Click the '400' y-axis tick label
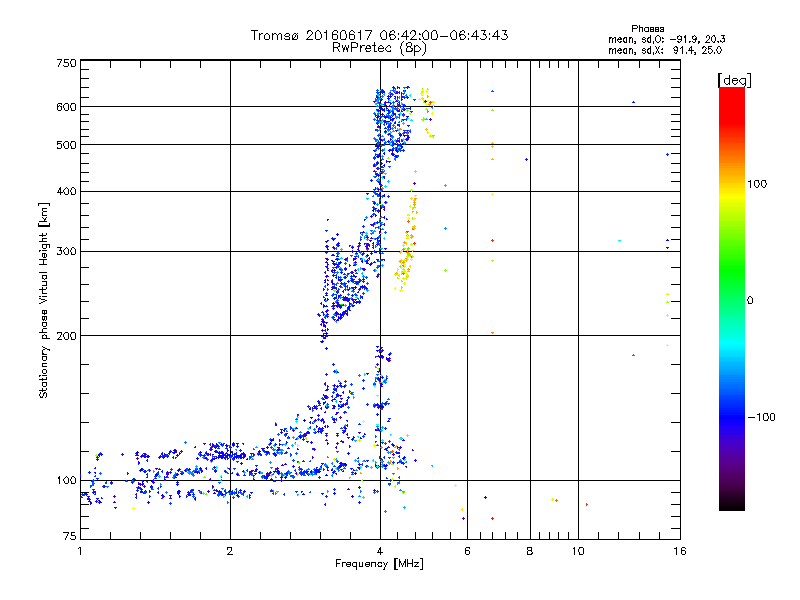 [66, 191]
